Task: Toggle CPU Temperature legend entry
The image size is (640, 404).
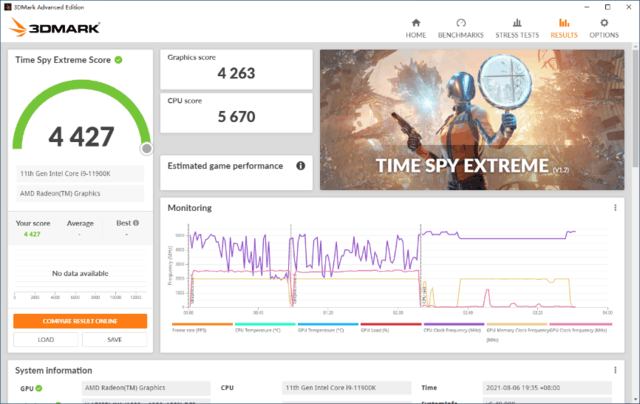Action: pyautogui.click(x=265, y=328)
